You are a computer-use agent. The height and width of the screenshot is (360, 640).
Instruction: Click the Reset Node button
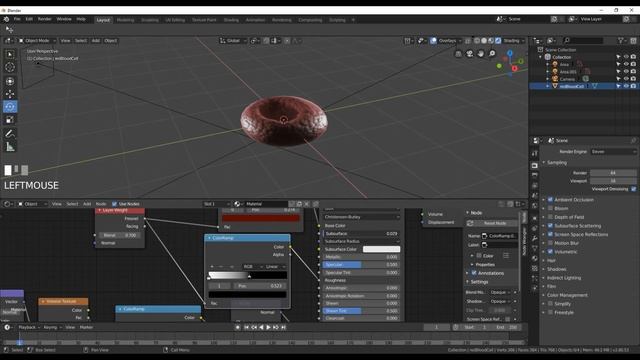coord(492,223)
